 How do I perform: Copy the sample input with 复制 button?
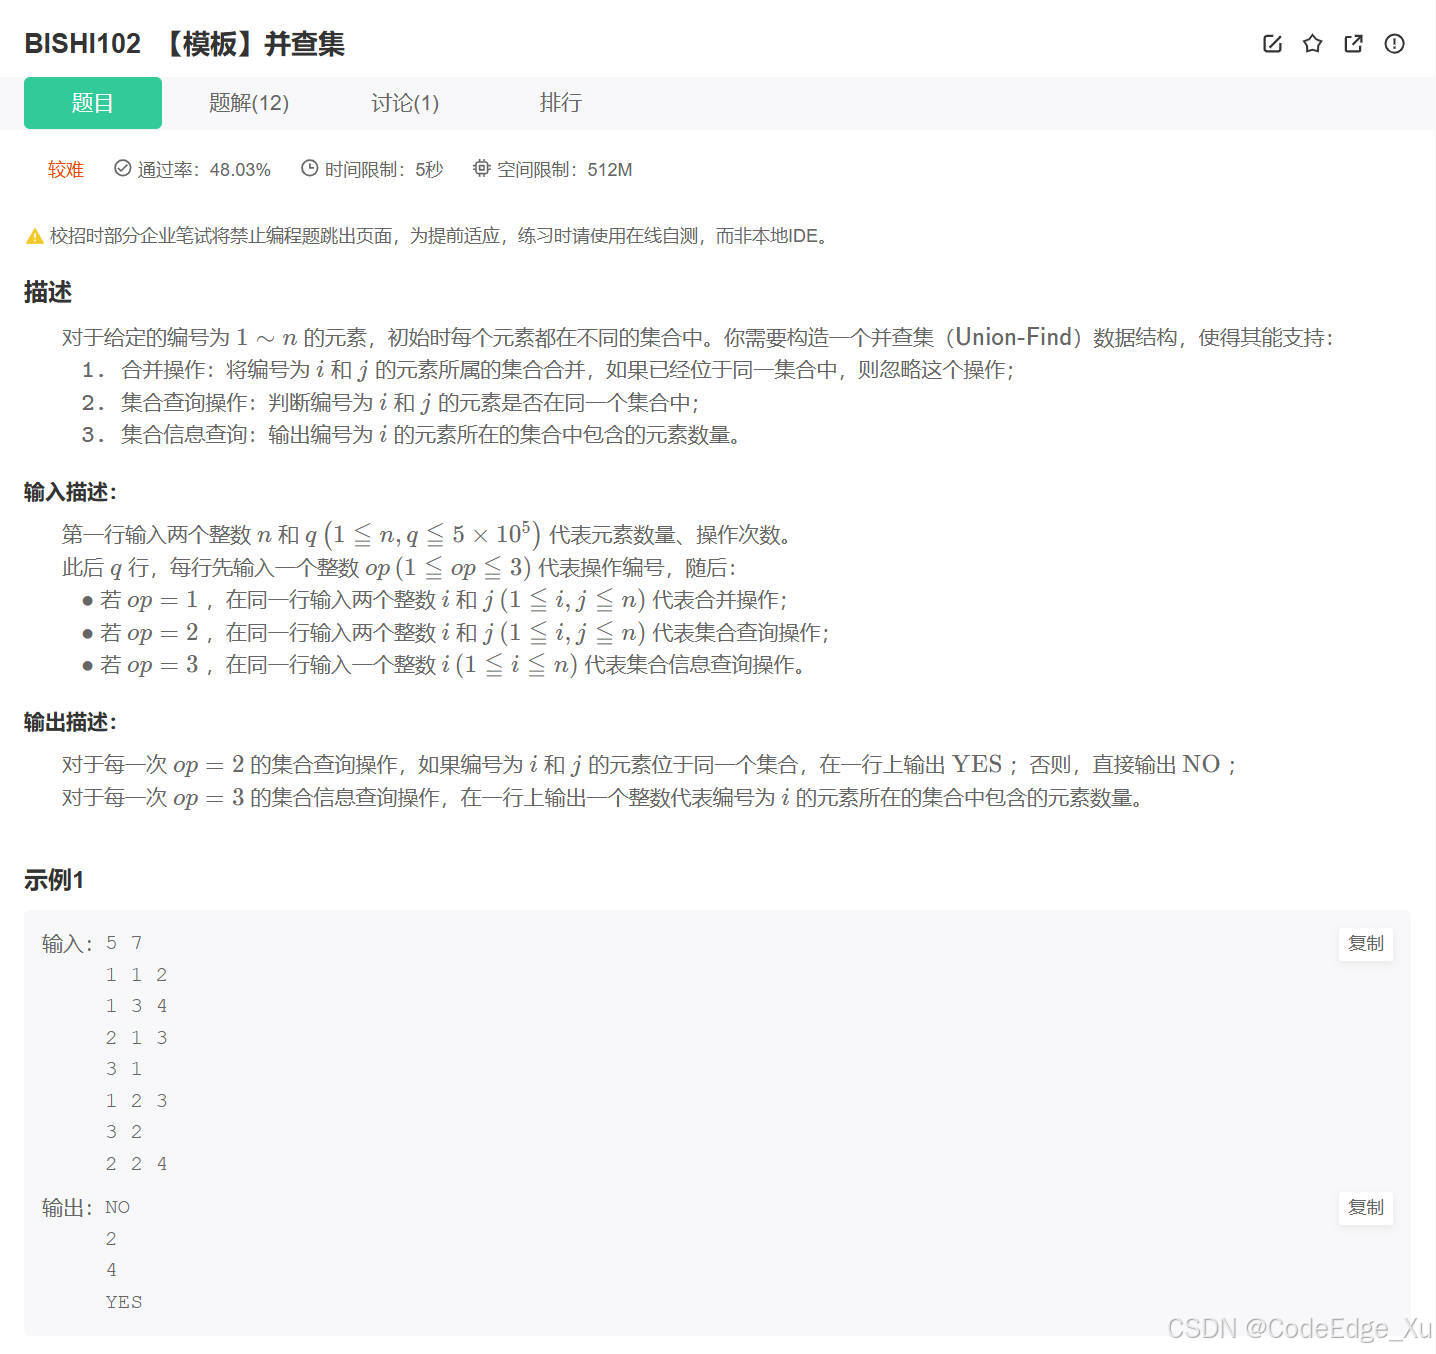coord(1365,943)
